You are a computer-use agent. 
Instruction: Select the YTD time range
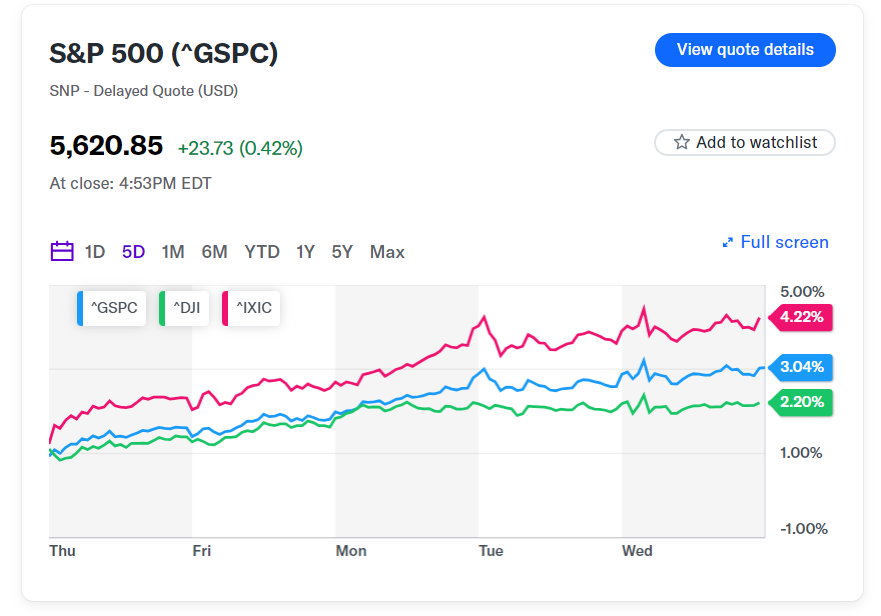[262, 252]
